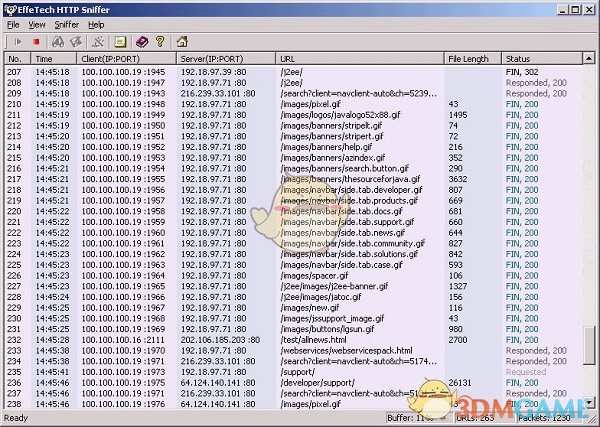
Task: Open the File menu
Action: pyautogui.click(x=13, y=24)
